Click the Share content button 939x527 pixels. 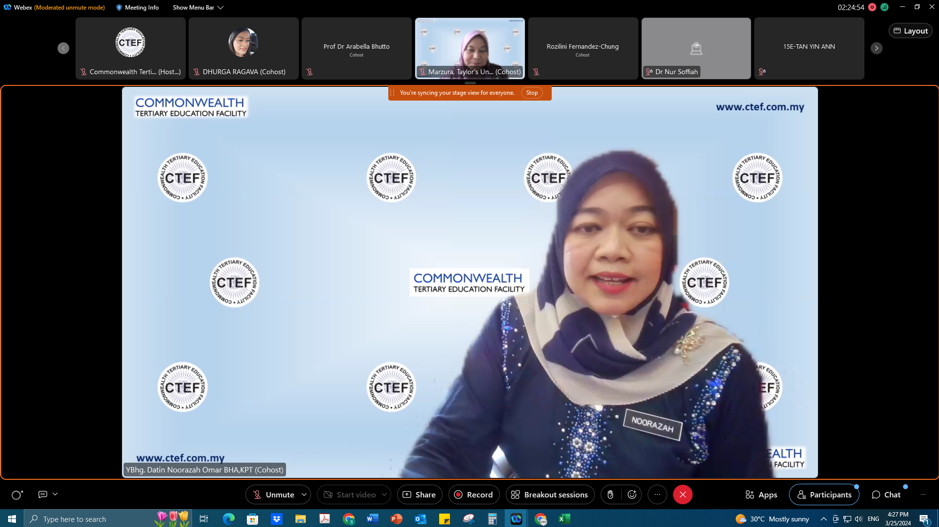tap(419, 495)
